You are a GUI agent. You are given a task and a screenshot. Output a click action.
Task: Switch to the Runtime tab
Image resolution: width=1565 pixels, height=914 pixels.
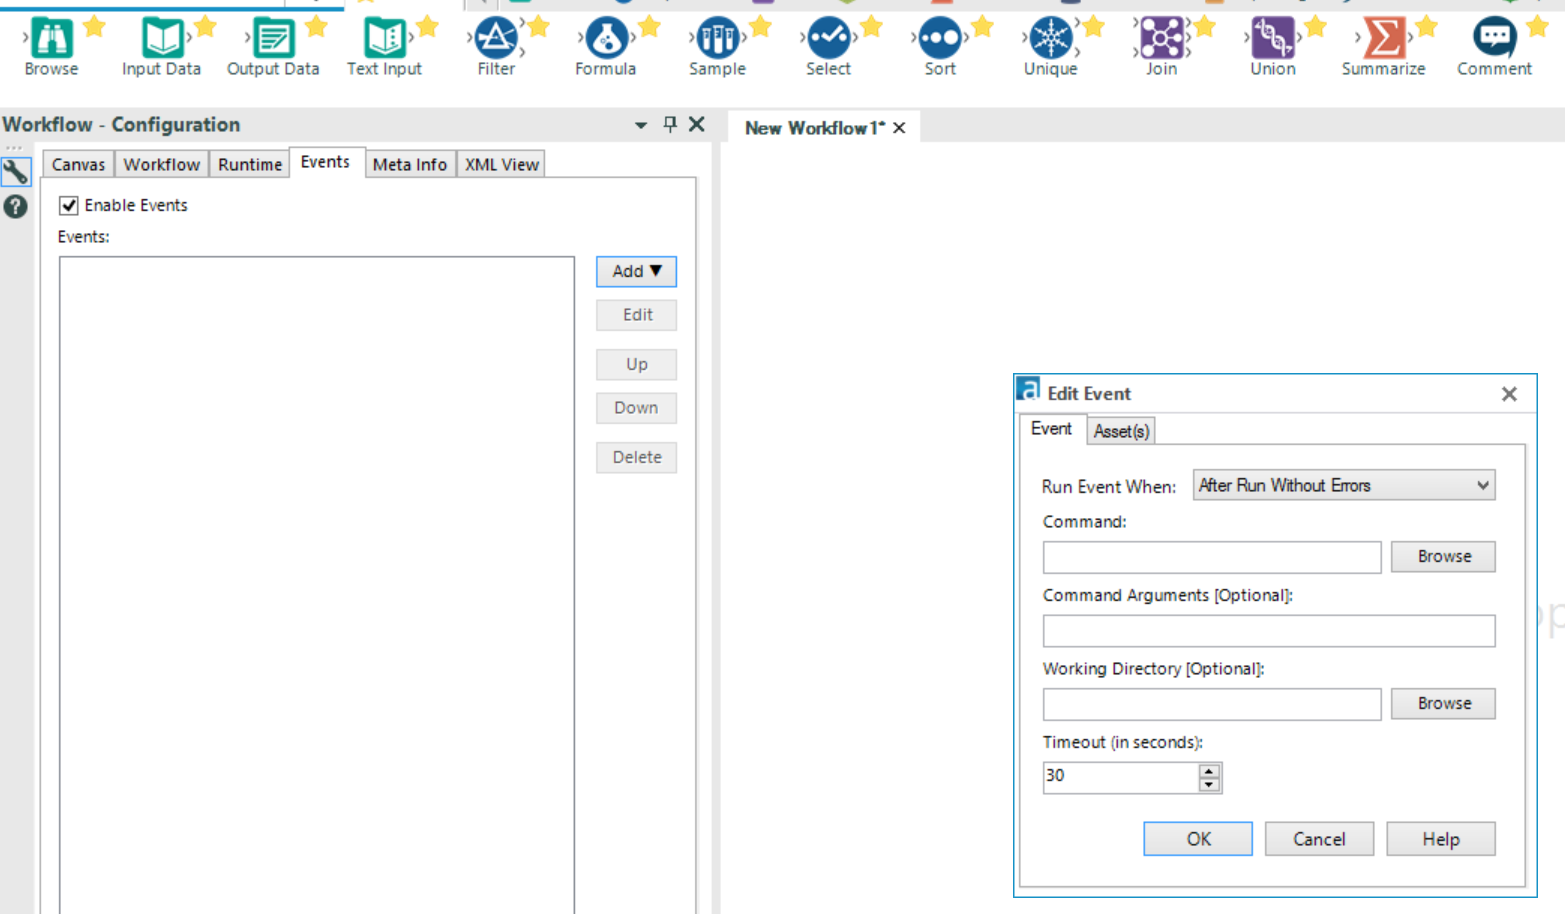tap(249, 164)
